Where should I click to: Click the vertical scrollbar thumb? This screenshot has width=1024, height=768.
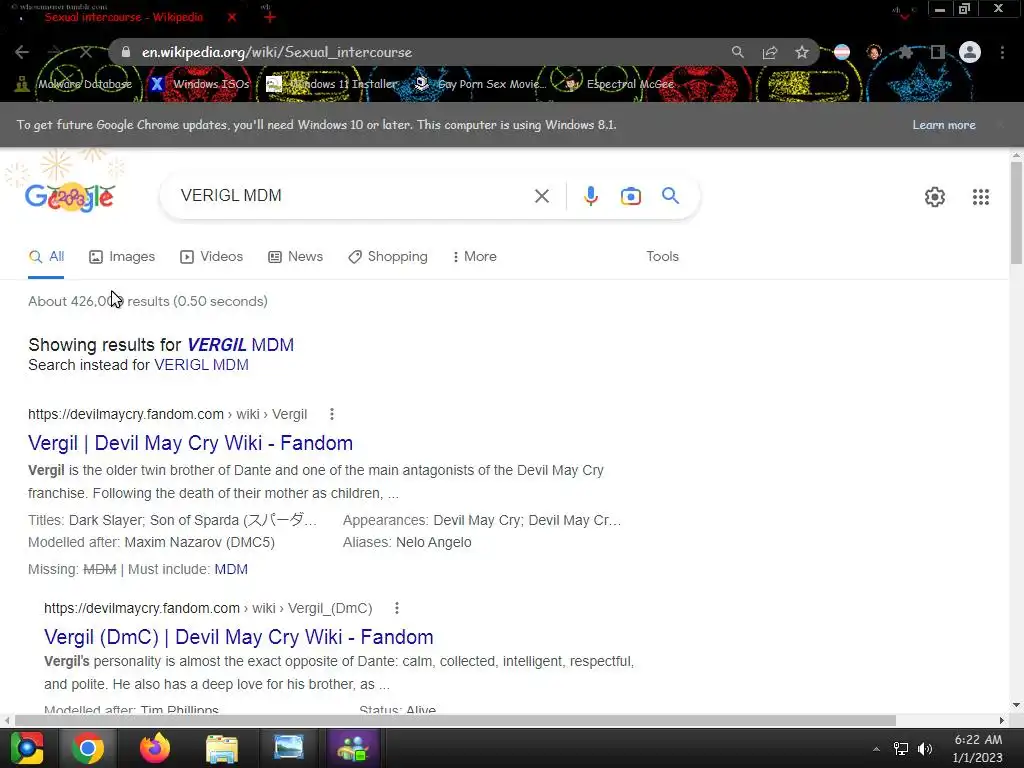[x=1016, y=212]
